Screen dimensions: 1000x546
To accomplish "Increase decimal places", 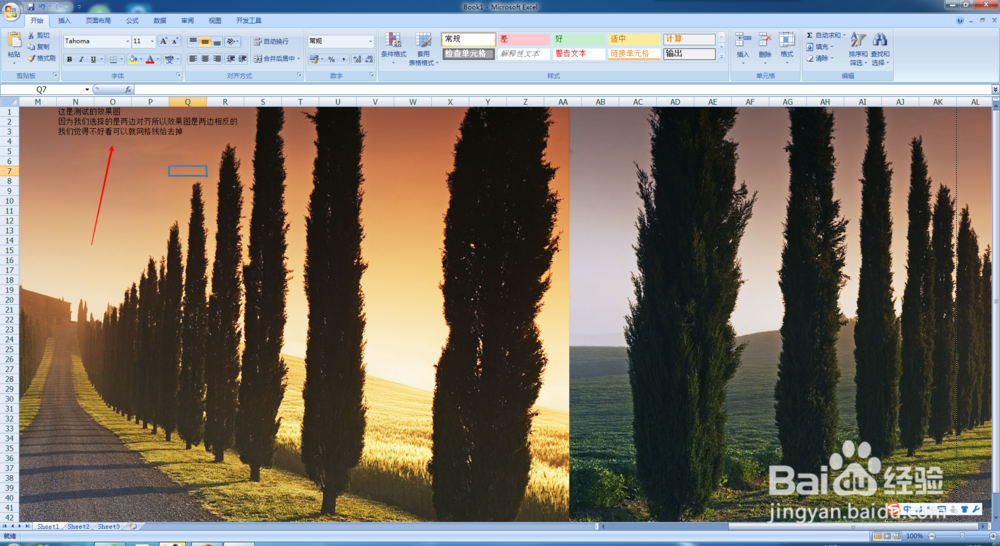I will [357, 59].
